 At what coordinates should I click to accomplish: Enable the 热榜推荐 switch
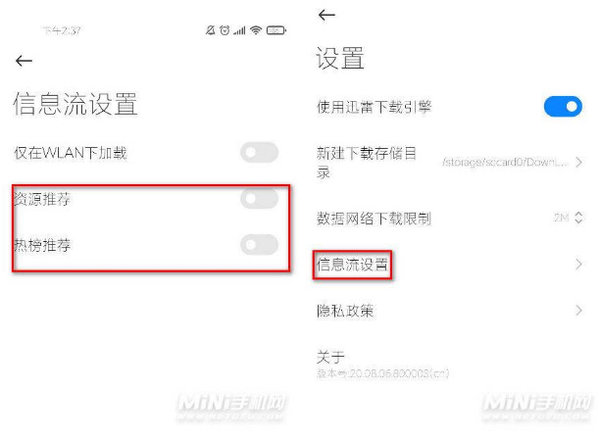tap(259, 244)
